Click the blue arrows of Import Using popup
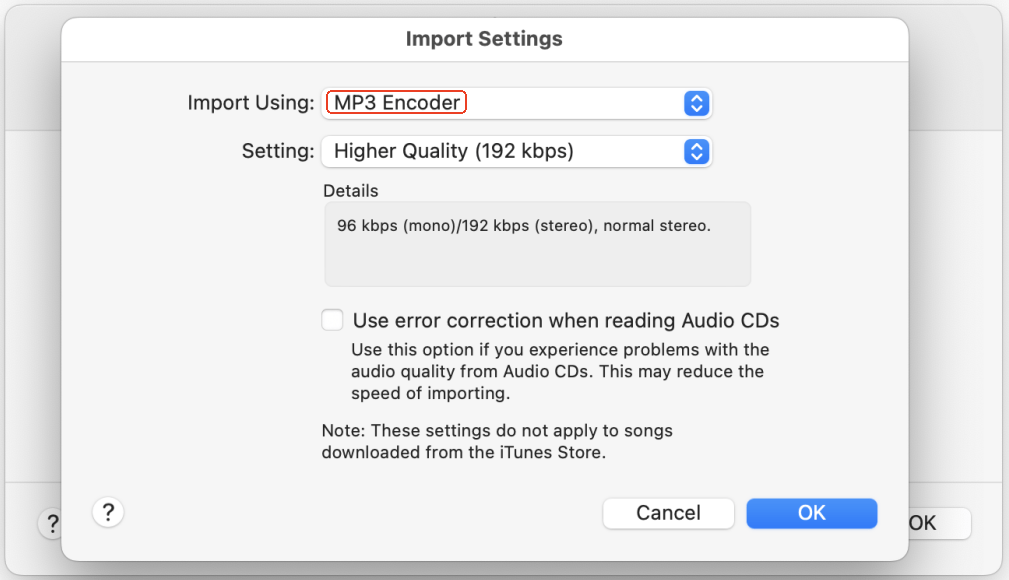Viewport: 1009px width, 580px height. tap(696, 103)
